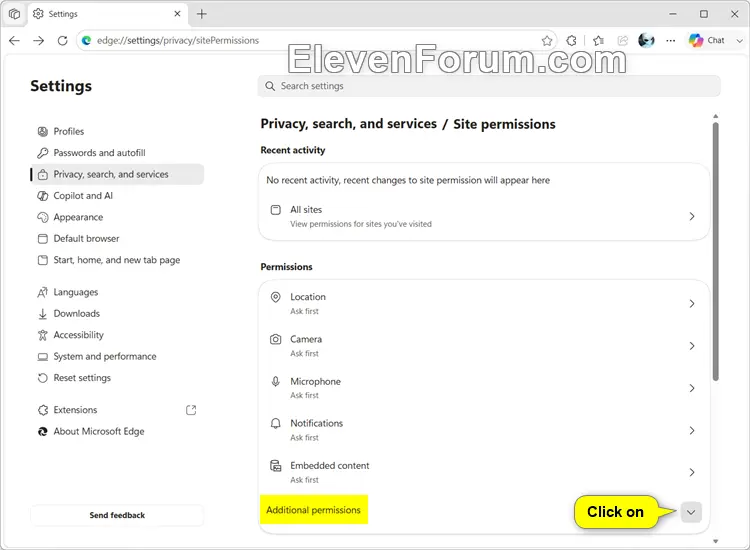Open Reset settings

click(x=117, y=378)
